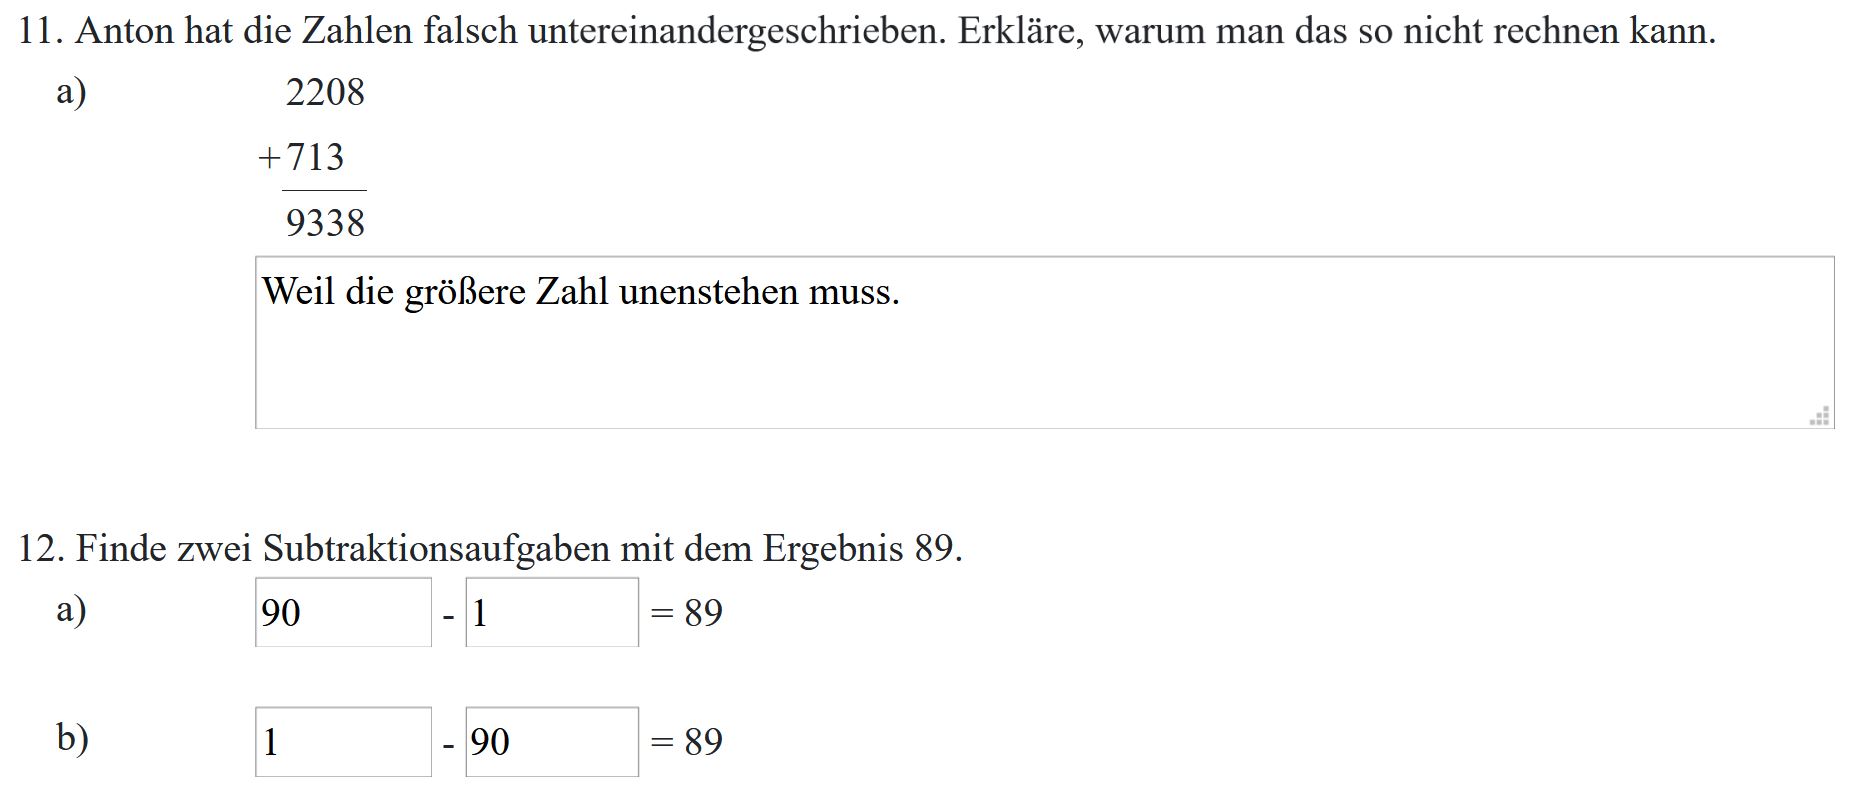This screenshot has width=1860, height=801.
Task: Click the 'a)' label of question 12
Action: (x=71, y=609)
